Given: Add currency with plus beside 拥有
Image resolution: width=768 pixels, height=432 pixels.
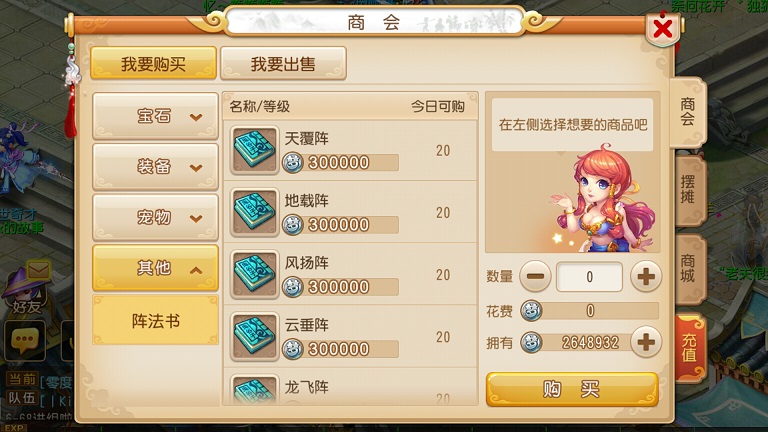Looking at the screenshot, I should 646,342.
